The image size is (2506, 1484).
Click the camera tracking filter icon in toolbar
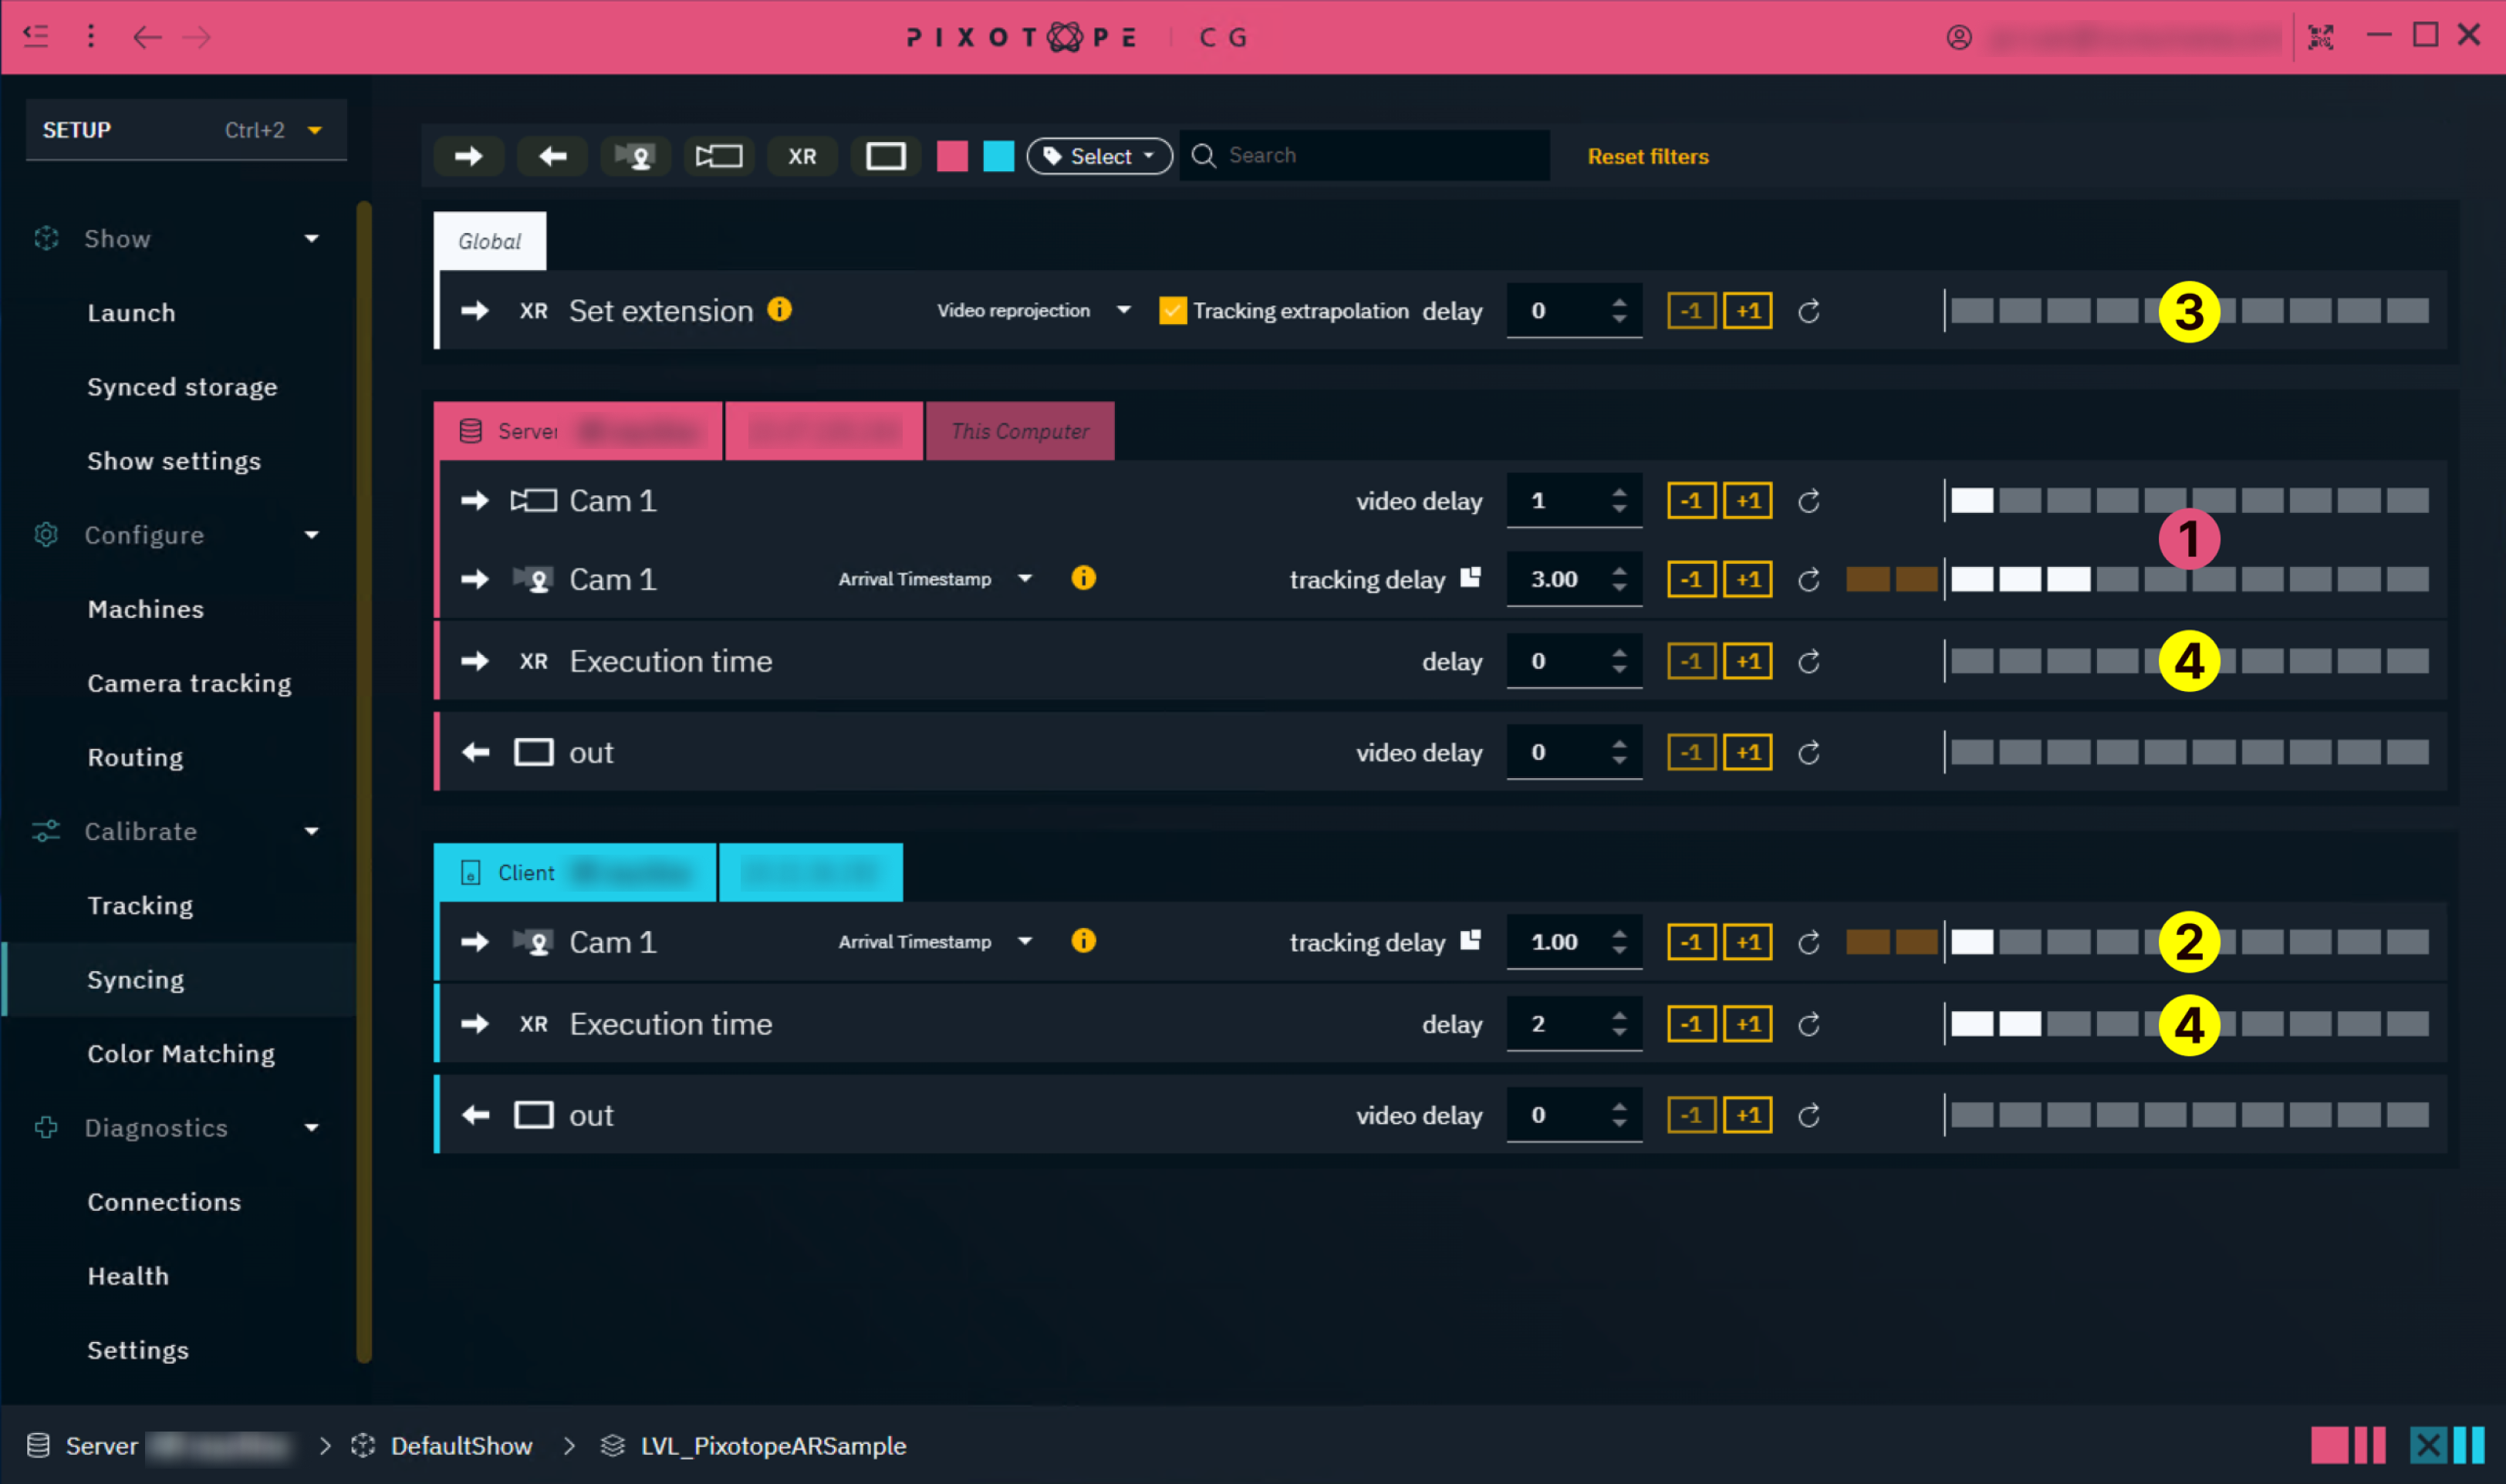[635, 156]
